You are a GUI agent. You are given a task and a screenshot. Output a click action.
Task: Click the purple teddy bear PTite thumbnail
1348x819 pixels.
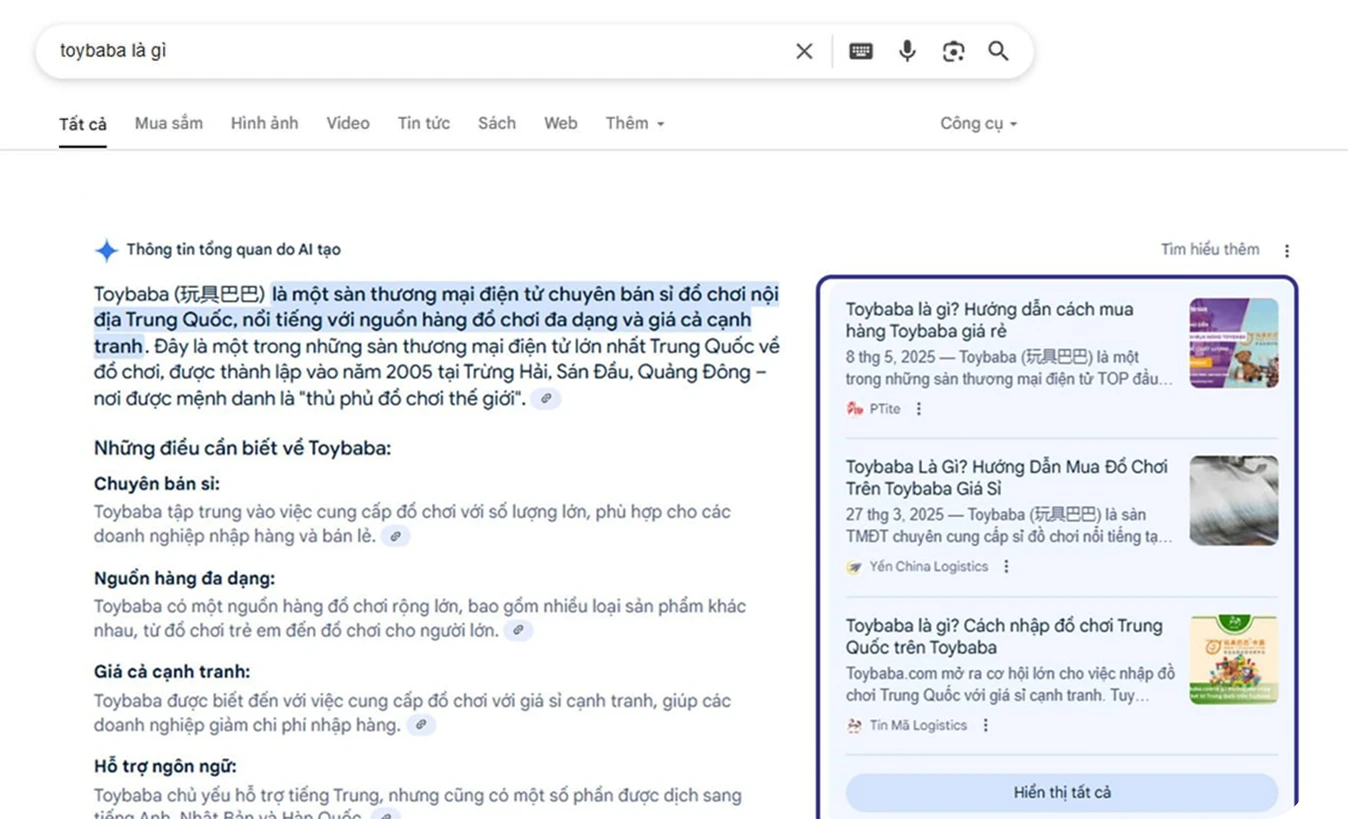[x=1234, y=343]
